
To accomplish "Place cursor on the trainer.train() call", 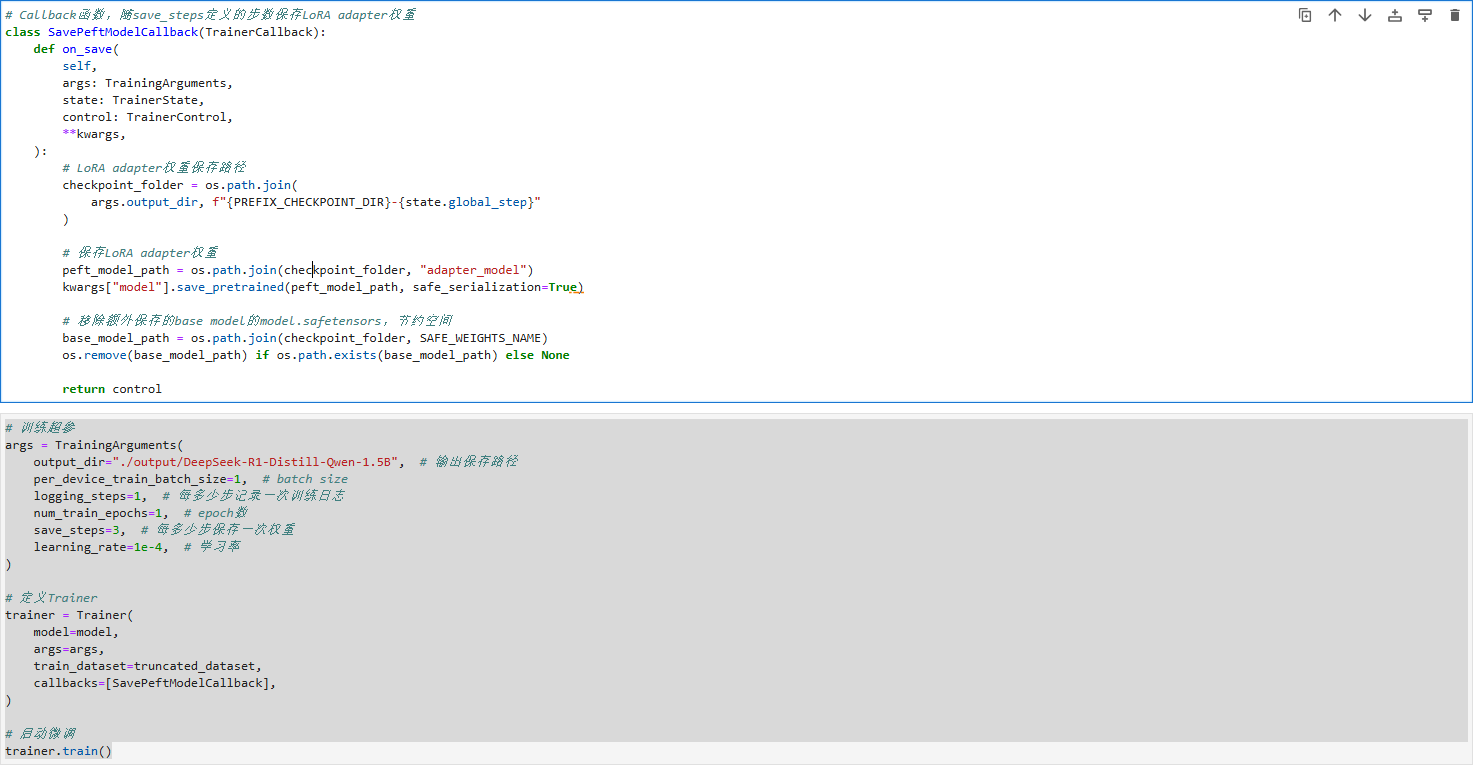I will 58,751.
